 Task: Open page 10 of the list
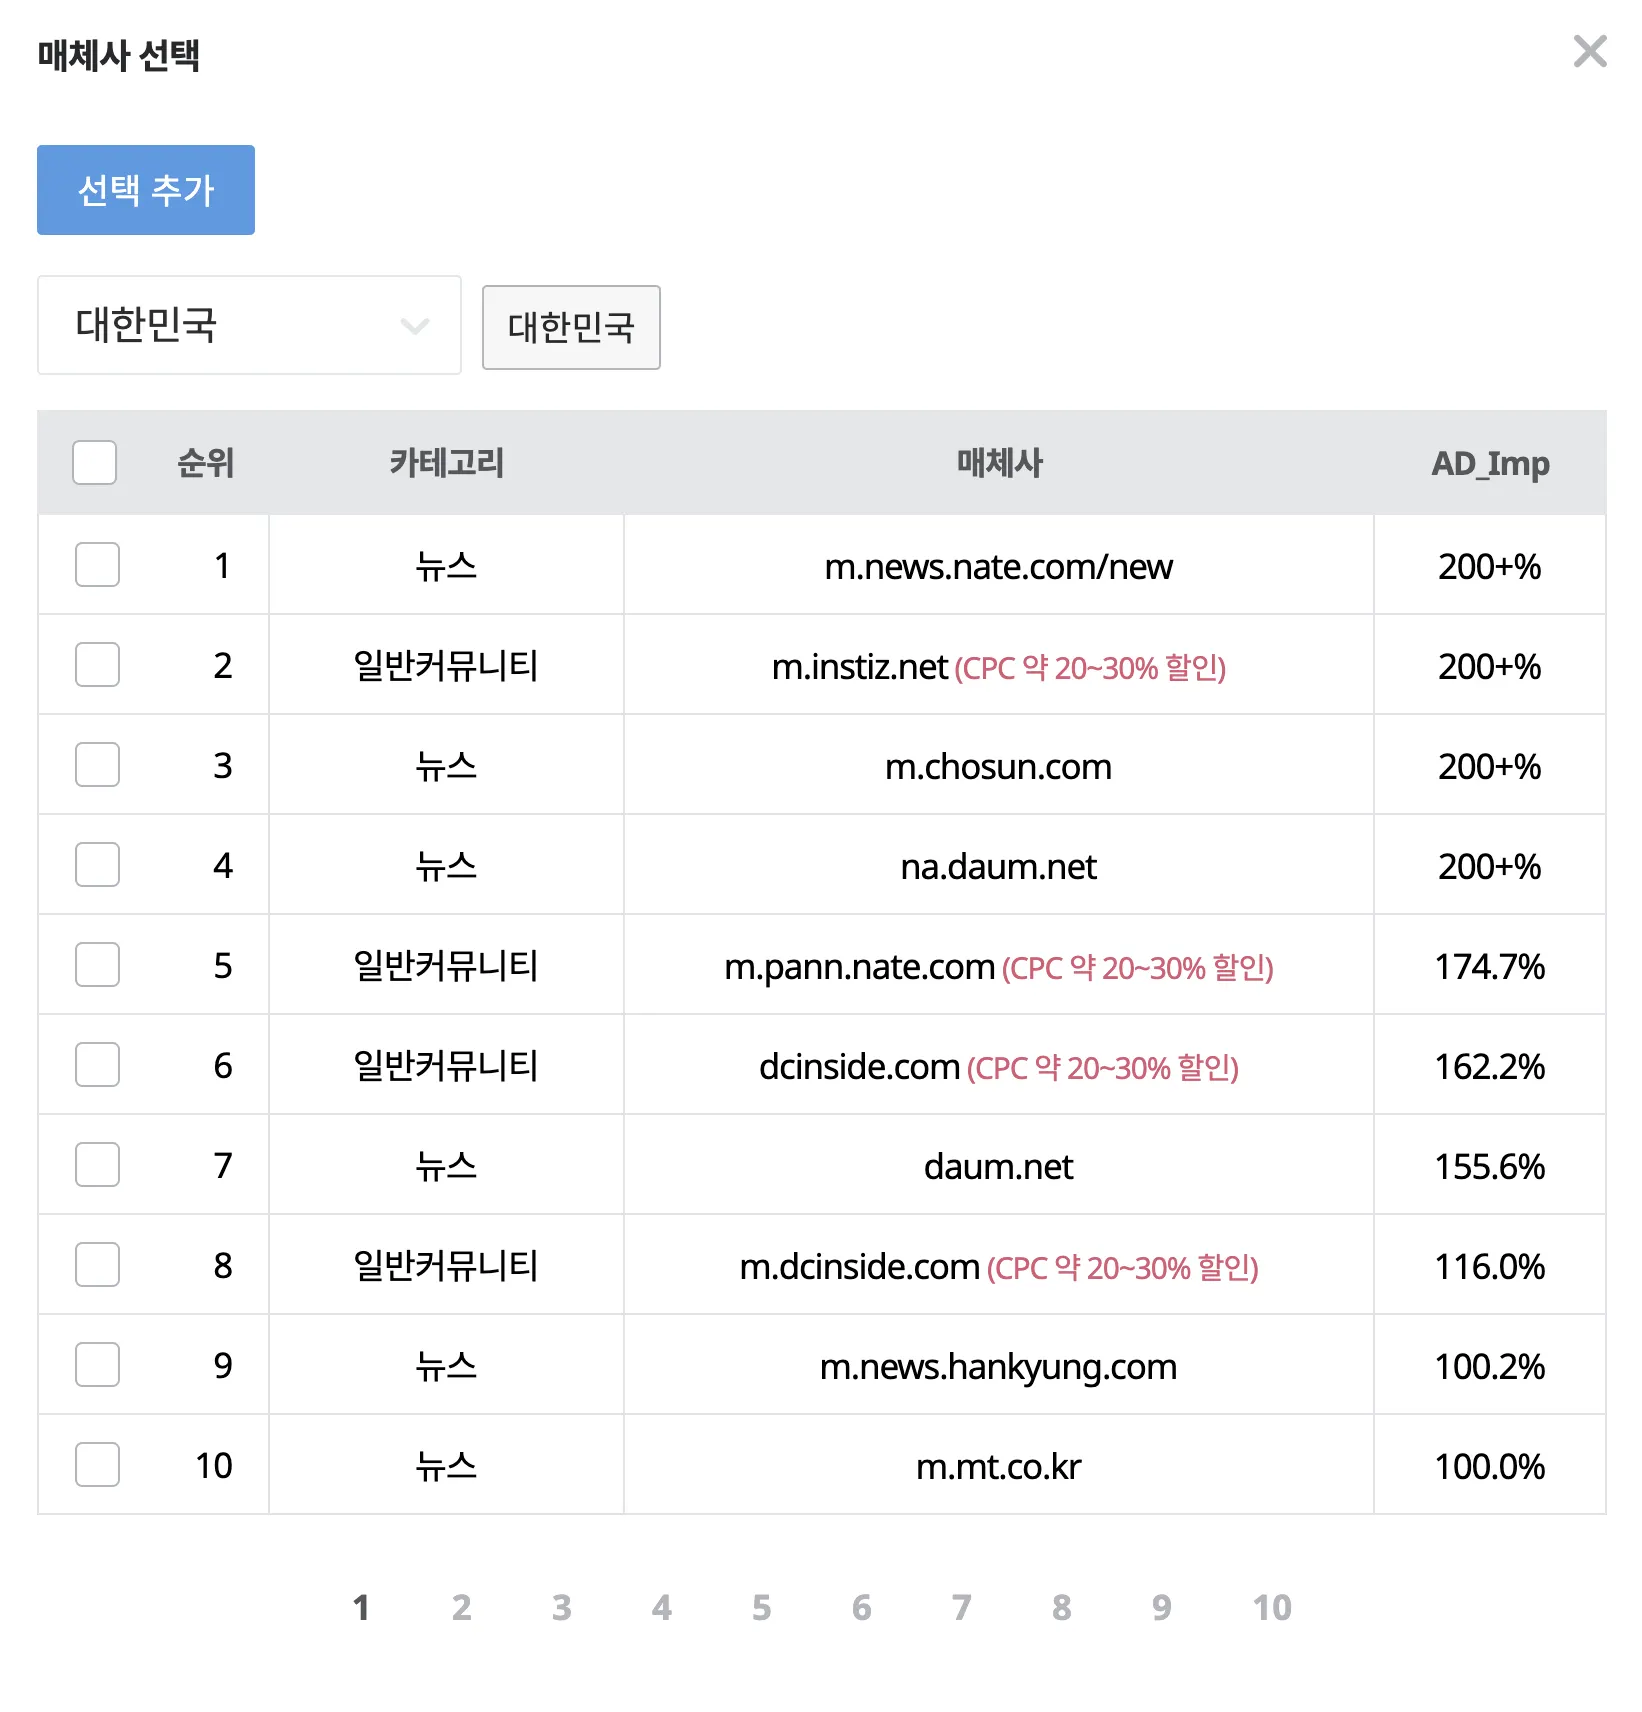click(1272, 1608)
